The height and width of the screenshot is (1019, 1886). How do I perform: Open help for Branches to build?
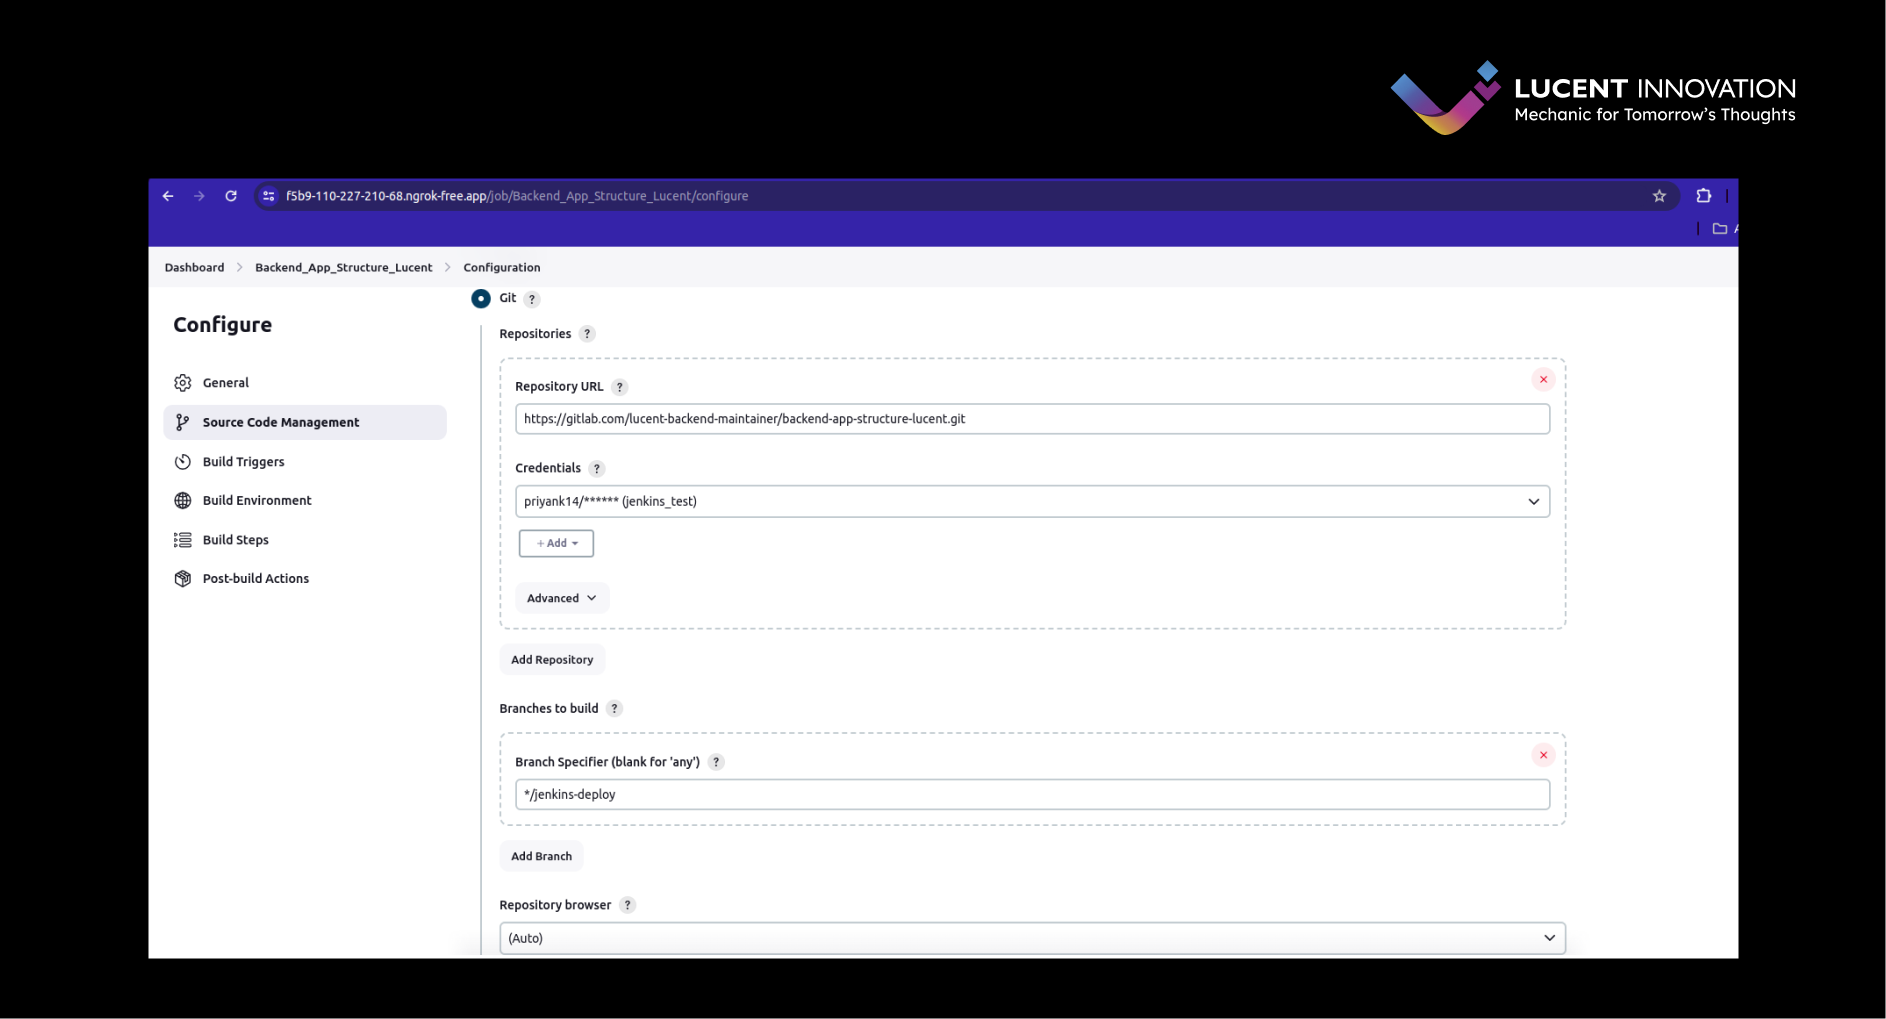click(614, 709)
